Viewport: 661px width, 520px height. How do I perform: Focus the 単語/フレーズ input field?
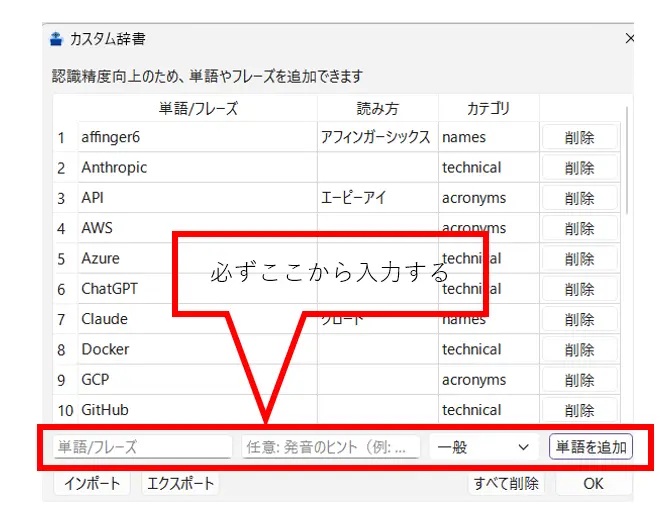(142, 447)
